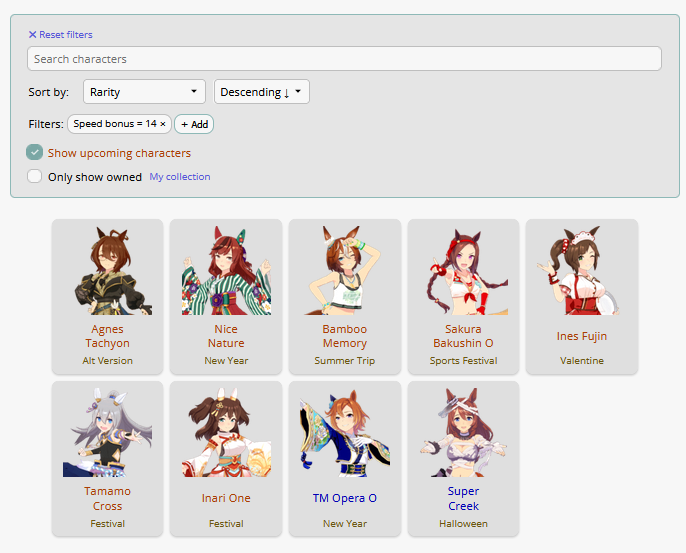Click the + Add filter button
This screenshot has width=686, height=553.
tap(194, 124)
